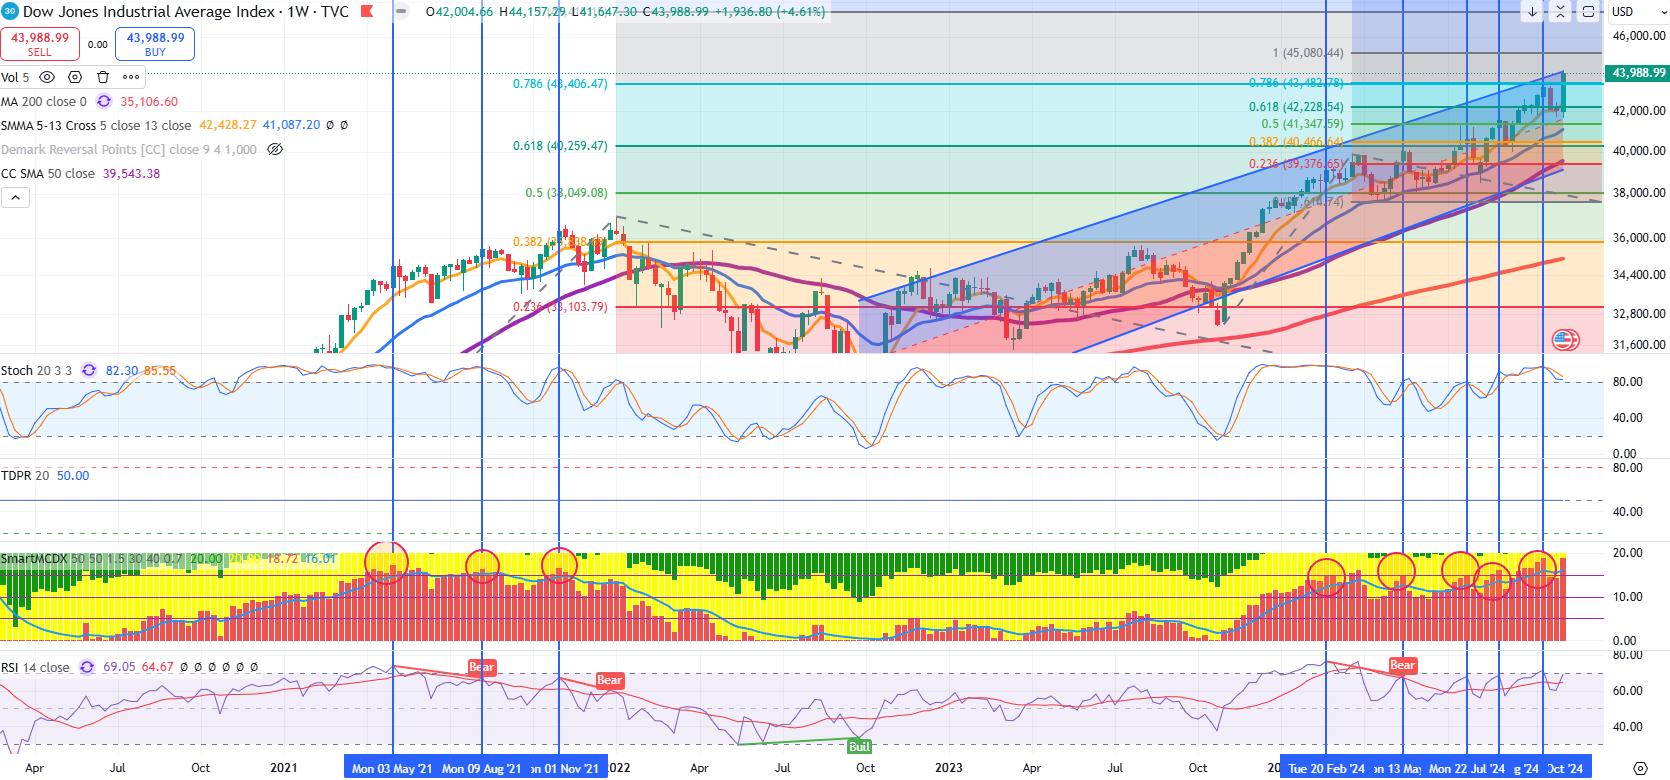Image resolution: width=1670 pixels, height=780 pixels.
Task: Click the first Bear label on the RSI pane
Action: click(482, 666)
